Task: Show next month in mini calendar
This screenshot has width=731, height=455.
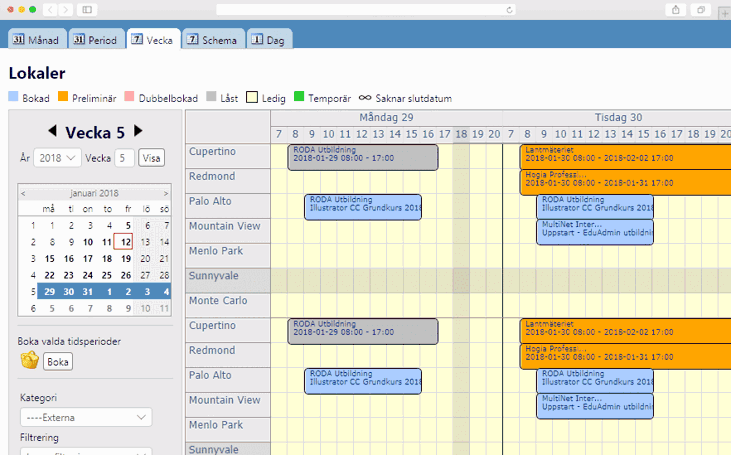Action: click(x=165, y=193)
